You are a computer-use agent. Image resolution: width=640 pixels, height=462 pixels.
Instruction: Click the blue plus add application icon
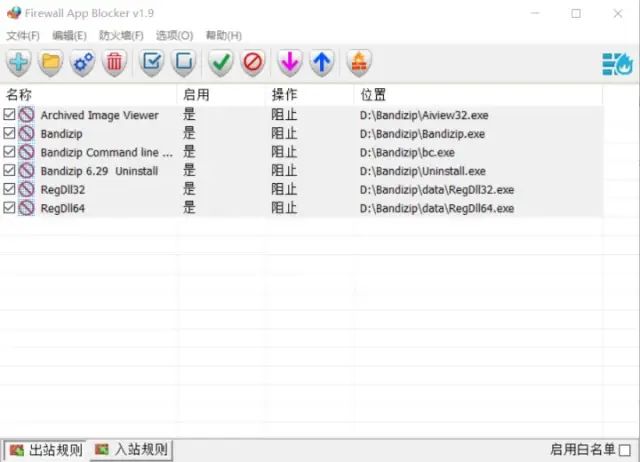[x=19, y=63]
